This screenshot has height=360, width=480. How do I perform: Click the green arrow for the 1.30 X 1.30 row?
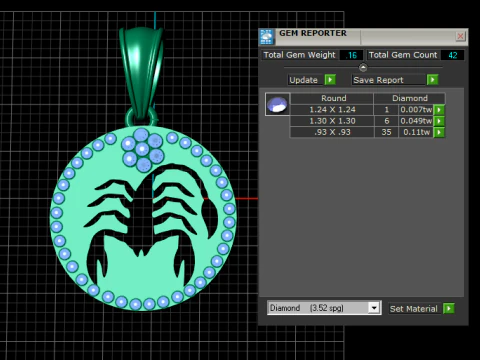point(439,121)
